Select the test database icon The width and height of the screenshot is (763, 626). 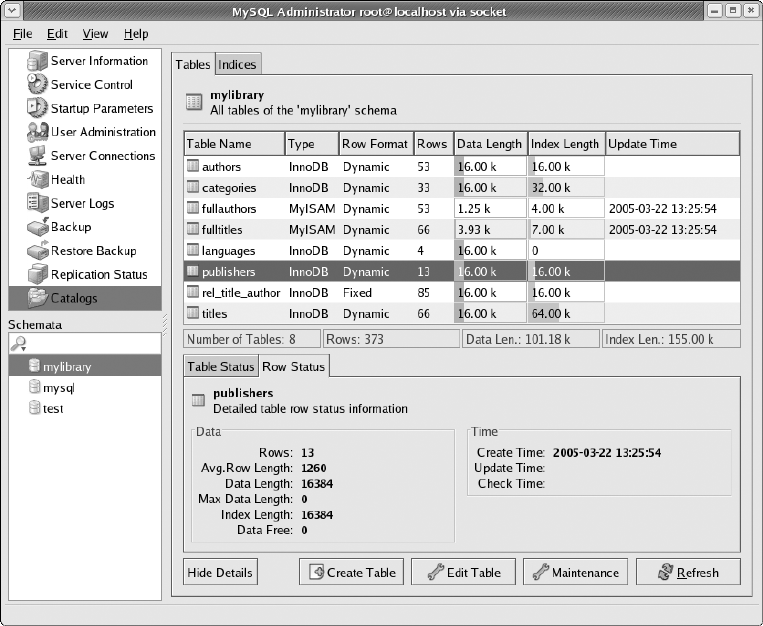pyautogui.click(x=34, y=408)
